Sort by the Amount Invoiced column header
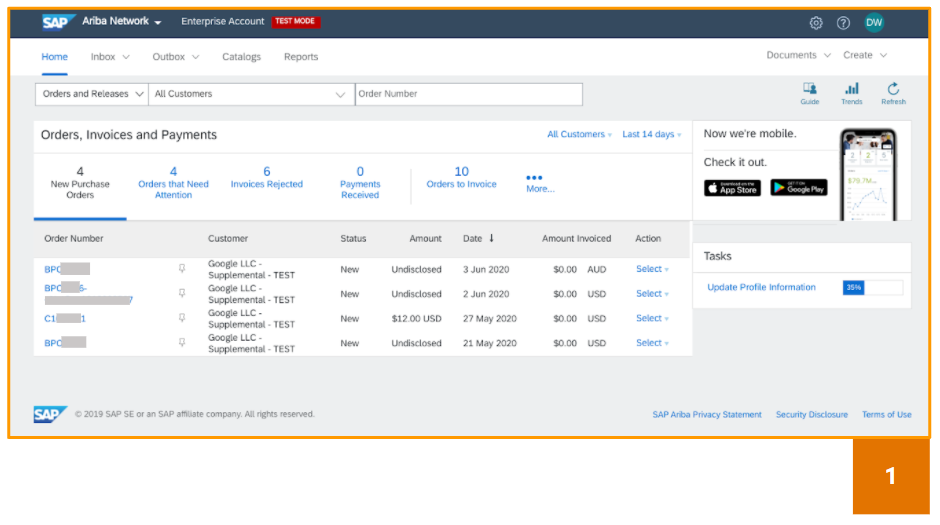Image resolution: width=940 pixels, height=525 pixels. coord(577,239)
